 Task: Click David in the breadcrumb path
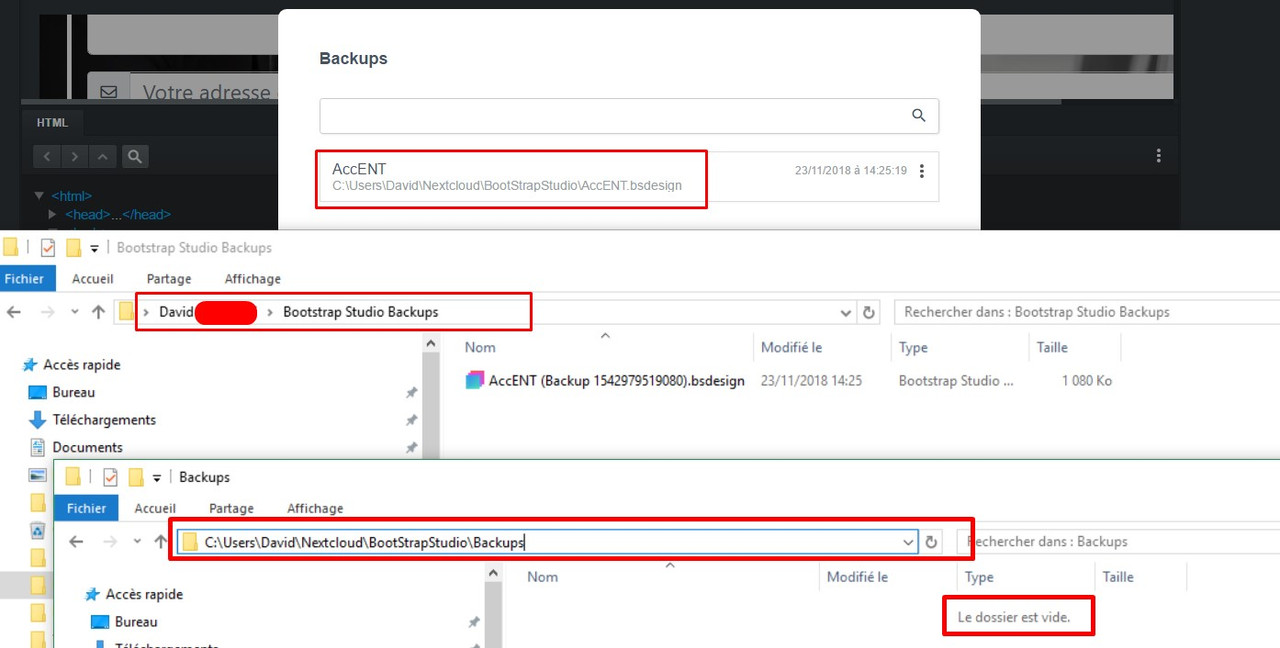[x=176, y=312]
